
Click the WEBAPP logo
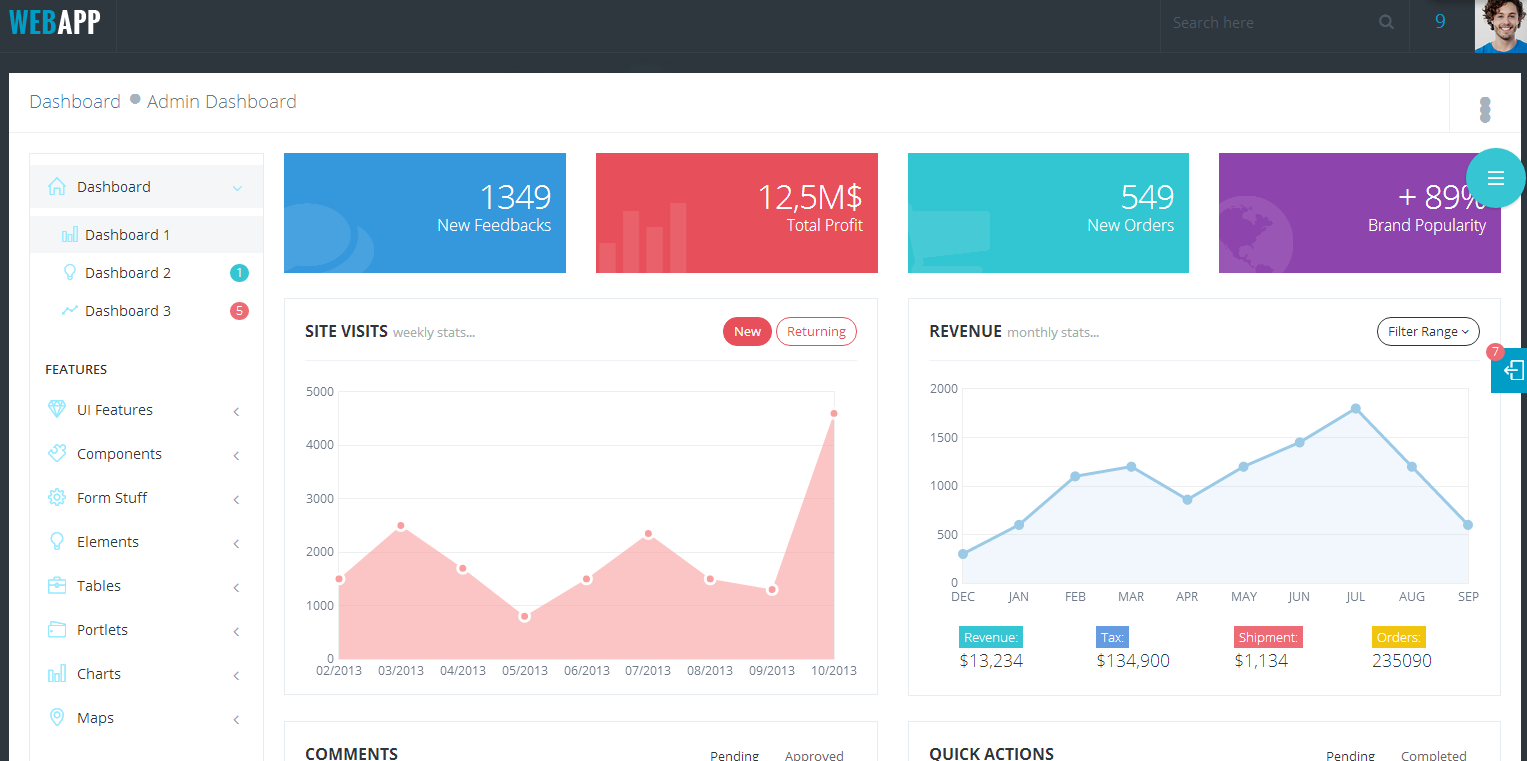pyautogui.click(x=55, y=22)
